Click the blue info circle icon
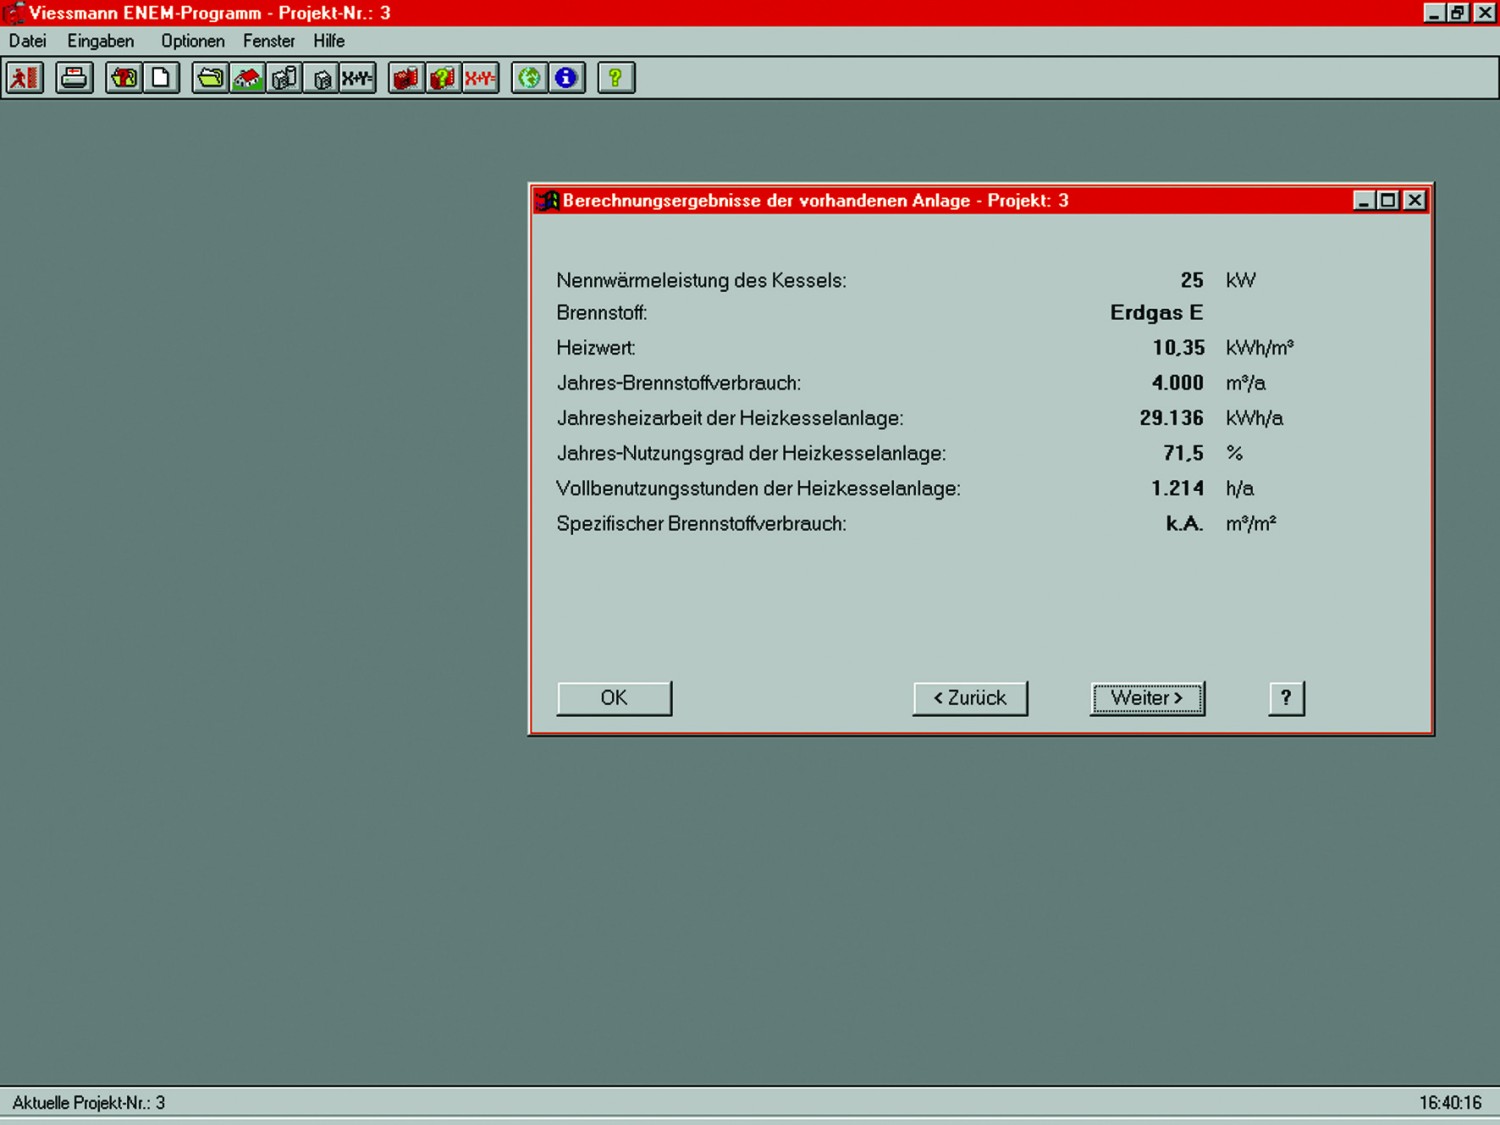The image size is (1500, 1125). [566, 78]
